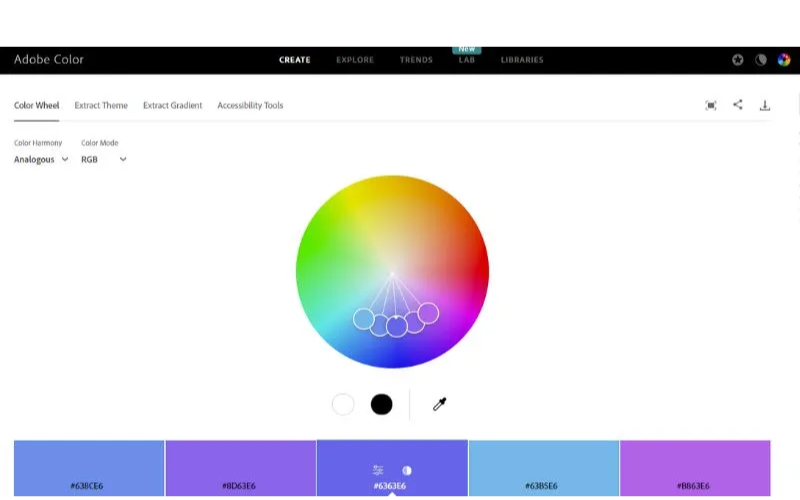Select the black background circle
The width and height of the screenshot is (800, 500).
point(381,404)
